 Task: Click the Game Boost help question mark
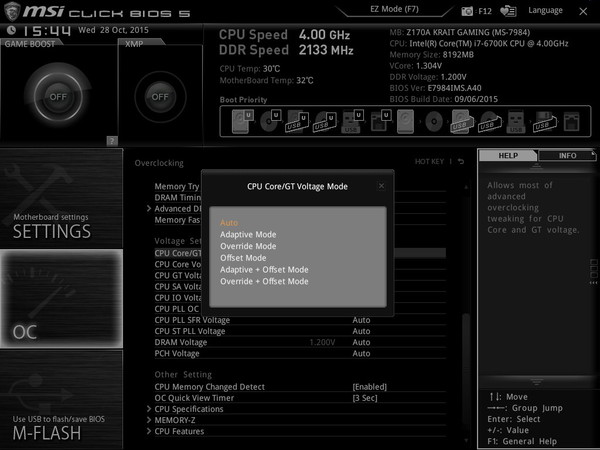click(112, 141)
